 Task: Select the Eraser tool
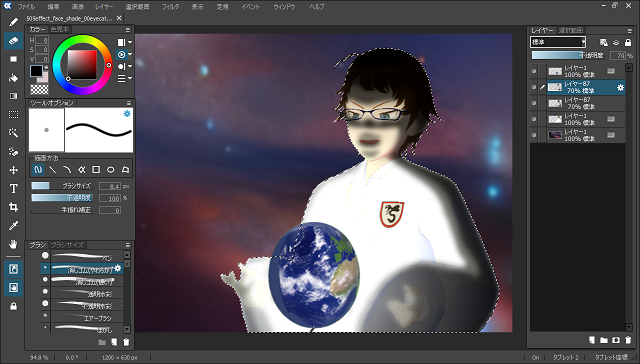13,41
